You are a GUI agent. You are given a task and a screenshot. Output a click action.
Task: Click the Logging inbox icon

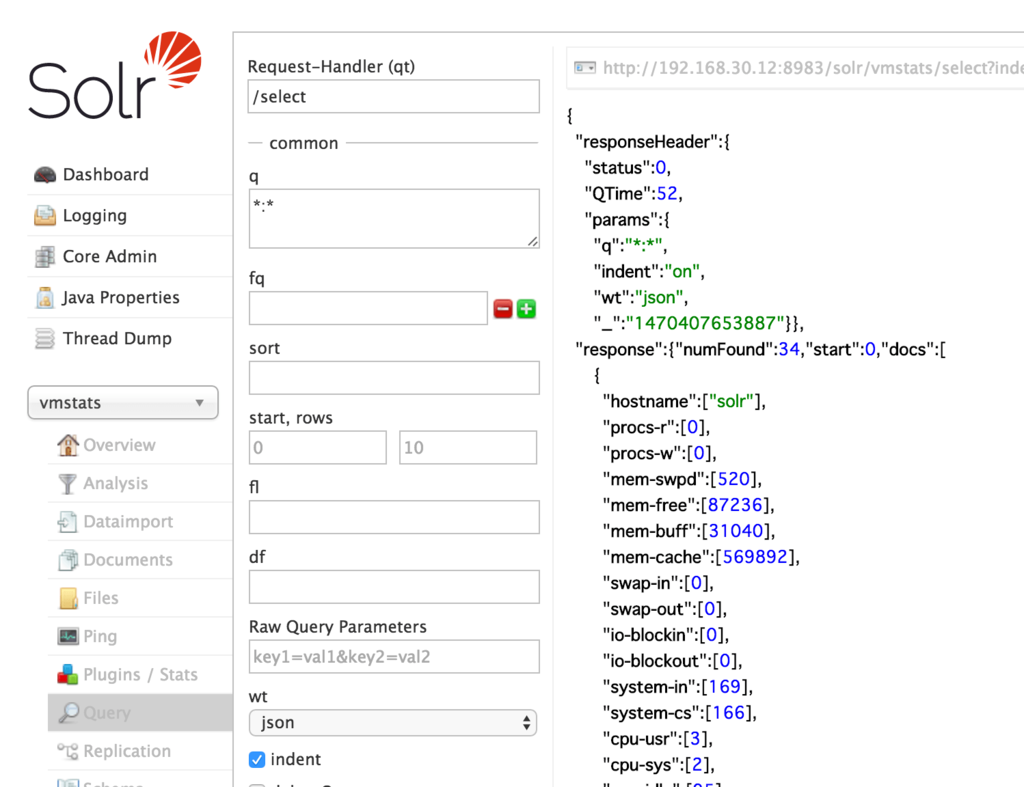[x=45, y=216]
